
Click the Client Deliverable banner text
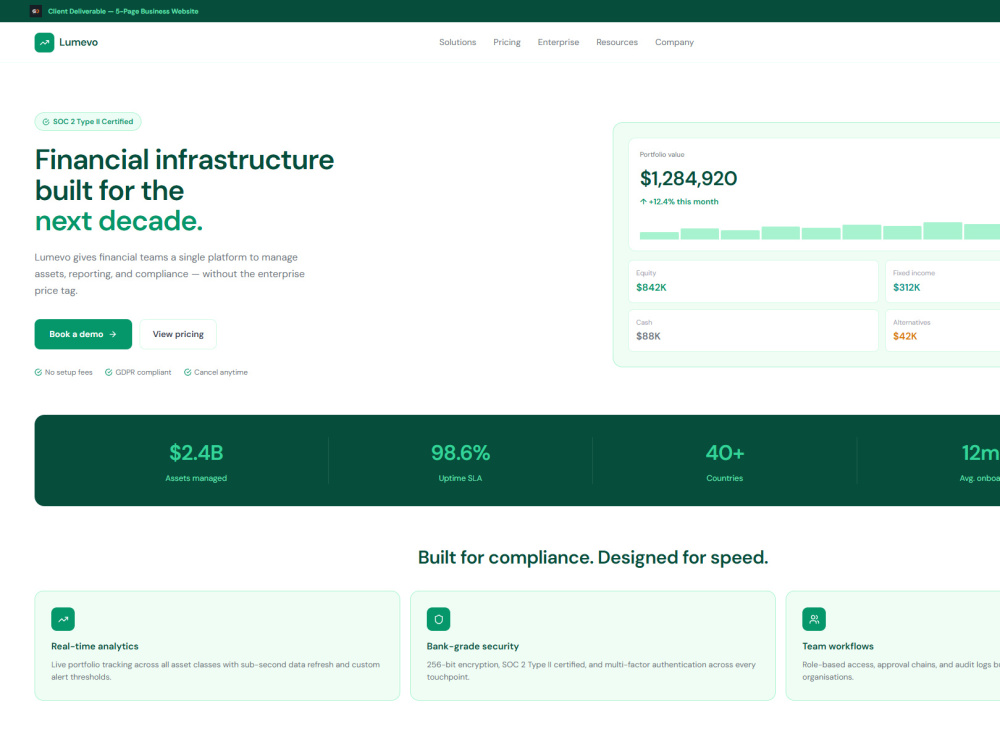click(123, 11)
